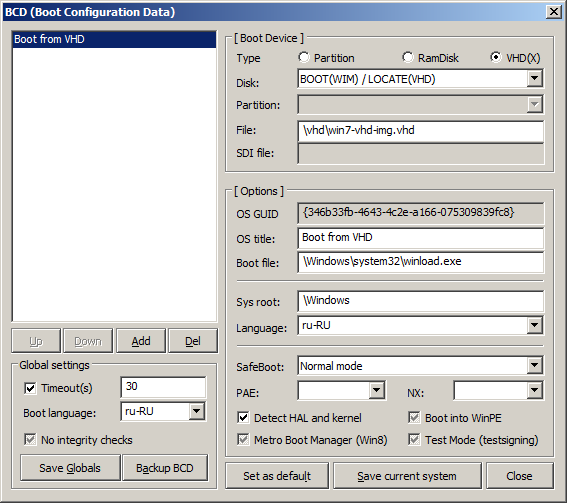Open the Boot language dropdown
567x503 pixels.
[x=197, y=411]
